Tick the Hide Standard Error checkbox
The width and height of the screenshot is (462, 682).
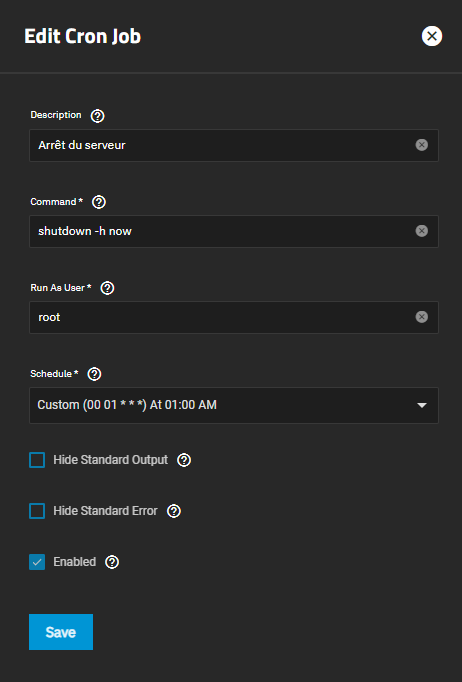(37, 511)
